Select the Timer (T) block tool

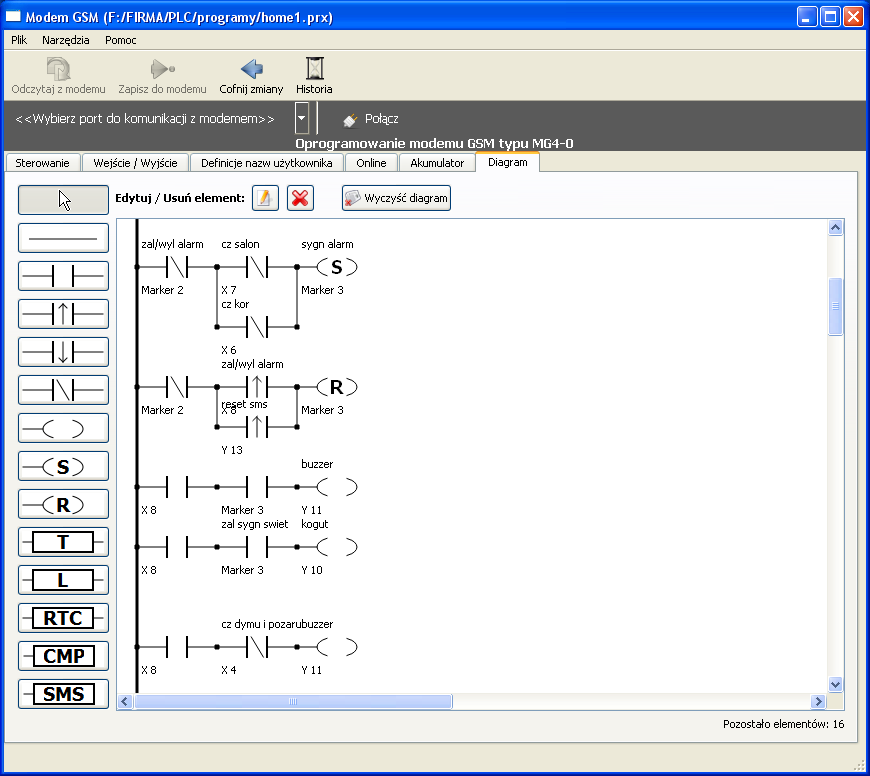tap(63, 542)
